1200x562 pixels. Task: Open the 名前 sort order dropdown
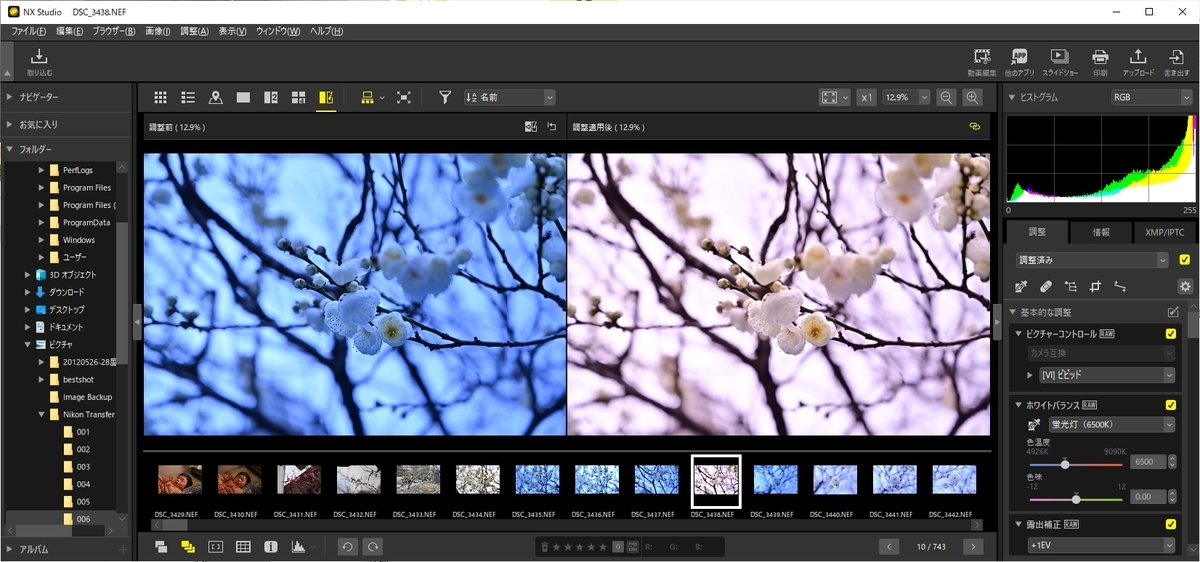click(509, 97)
